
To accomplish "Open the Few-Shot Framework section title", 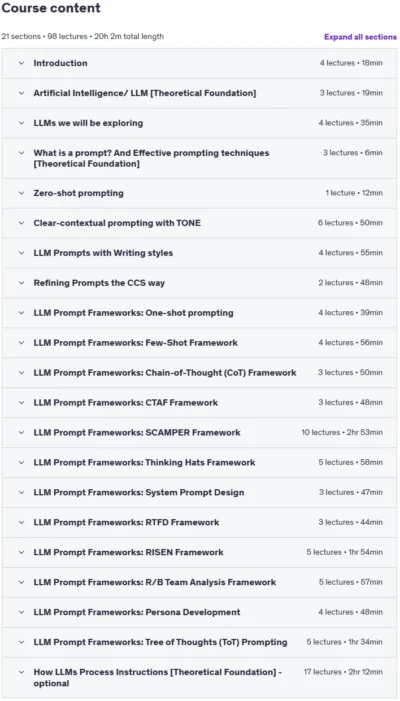I will [x=135, y=343].
